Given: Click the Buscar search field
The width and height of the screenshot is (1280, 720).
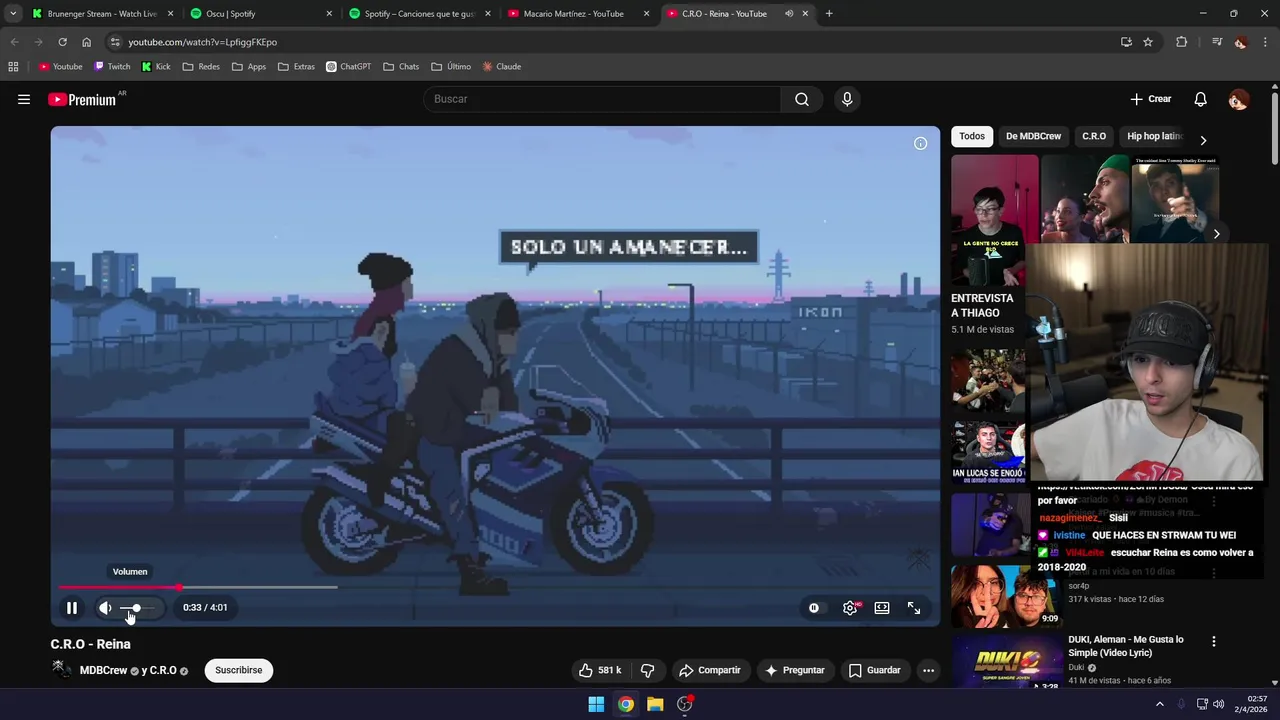Looking at the screenshot, I should tap(602, 99).
